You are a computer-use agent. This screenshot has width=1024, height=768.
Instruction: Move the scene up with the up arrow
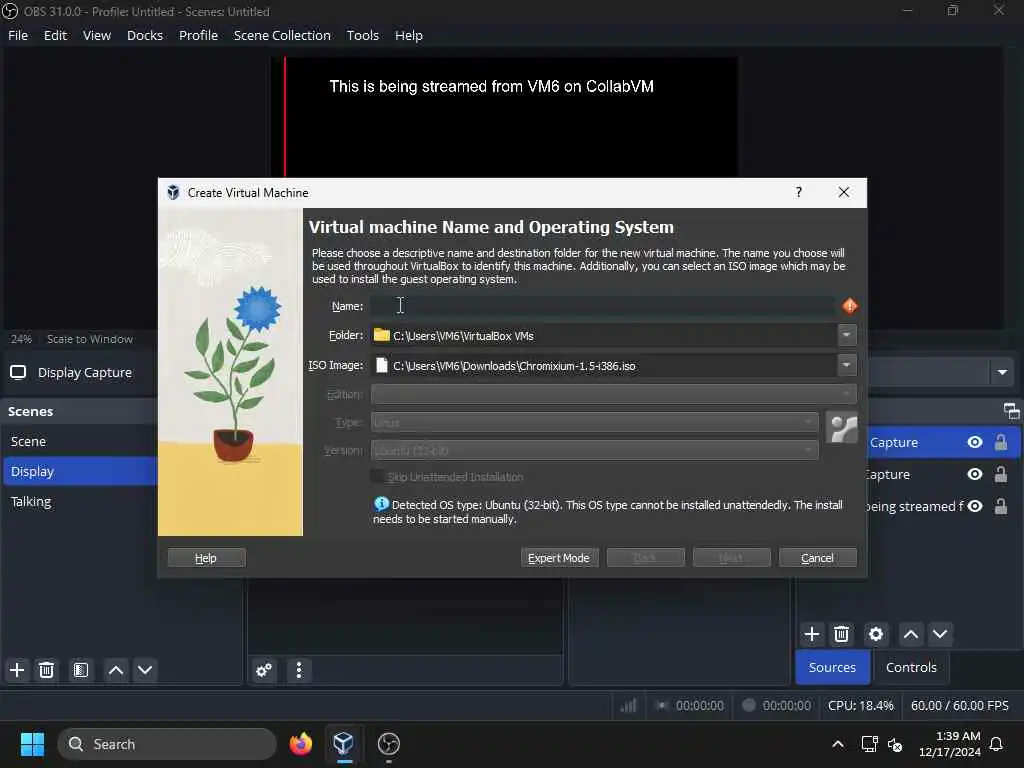pos(116,670)
